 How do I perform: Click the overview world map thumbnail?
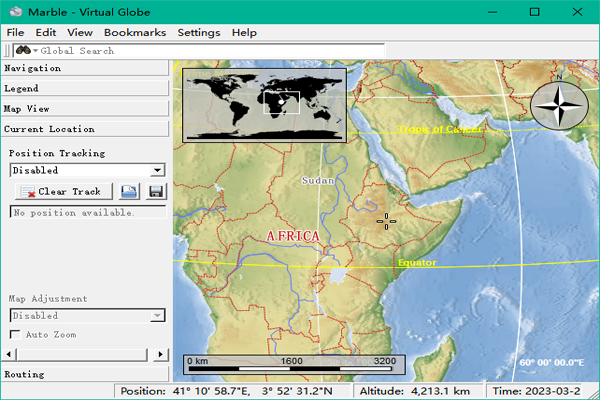pos(264,105)
